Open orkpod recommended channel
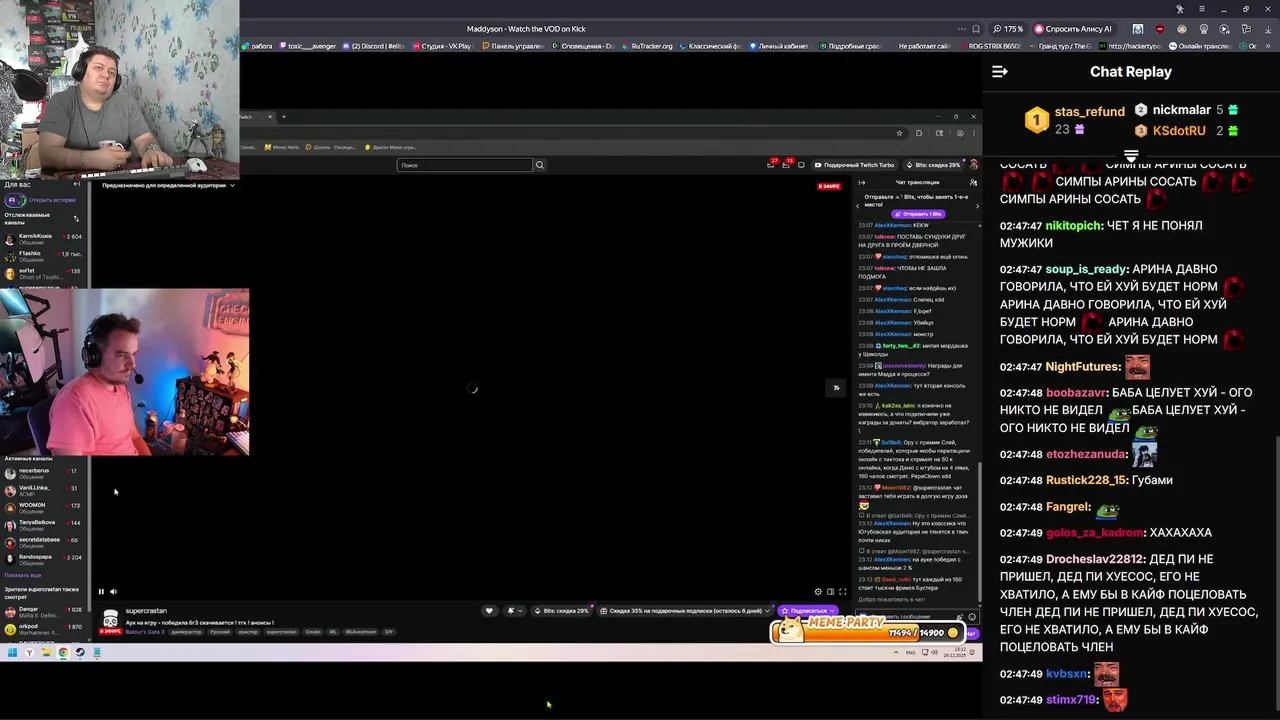The image size is (1280, 720). (43, 629)
